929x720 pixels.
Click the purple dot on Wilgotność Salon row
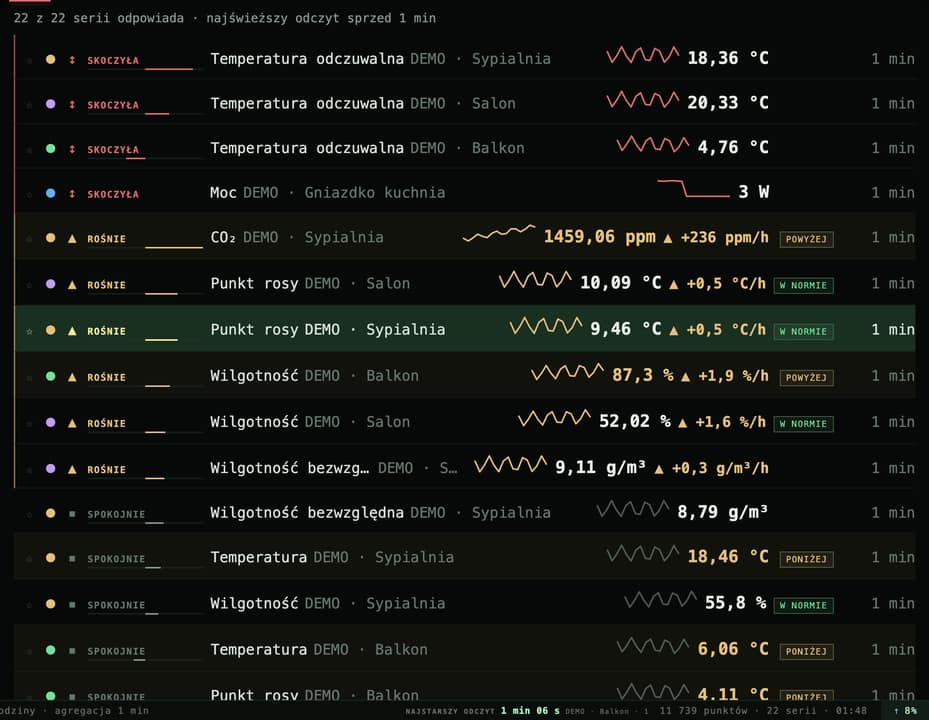pyautogui.click(x=50, y=423)
